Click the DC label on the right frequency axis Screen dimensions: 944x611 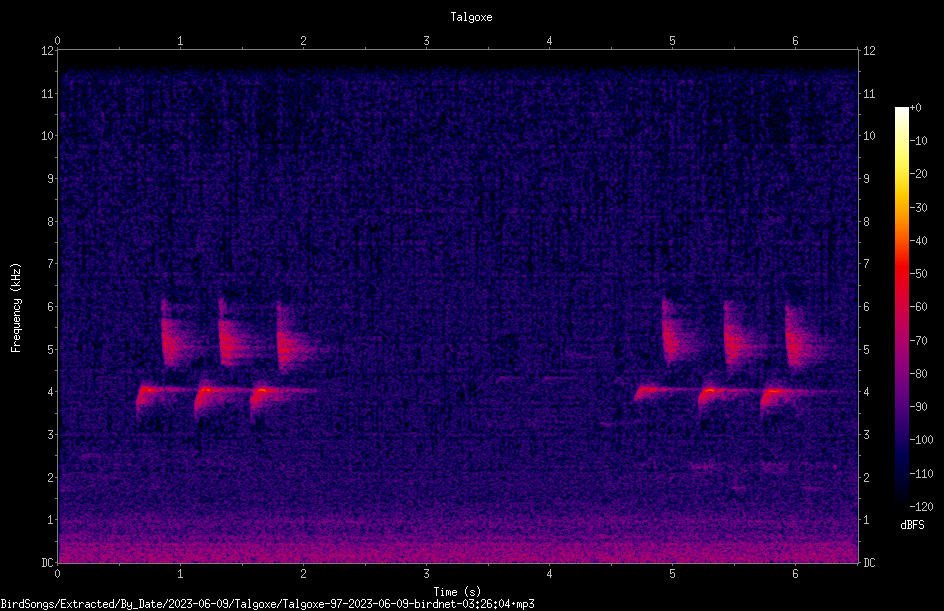click(x=869, y=563)
